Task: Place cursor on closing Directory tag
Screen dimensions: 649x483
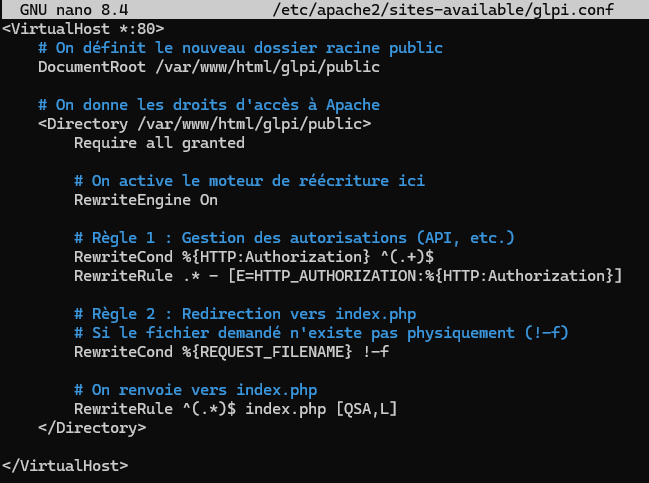Action: point(91,428)
